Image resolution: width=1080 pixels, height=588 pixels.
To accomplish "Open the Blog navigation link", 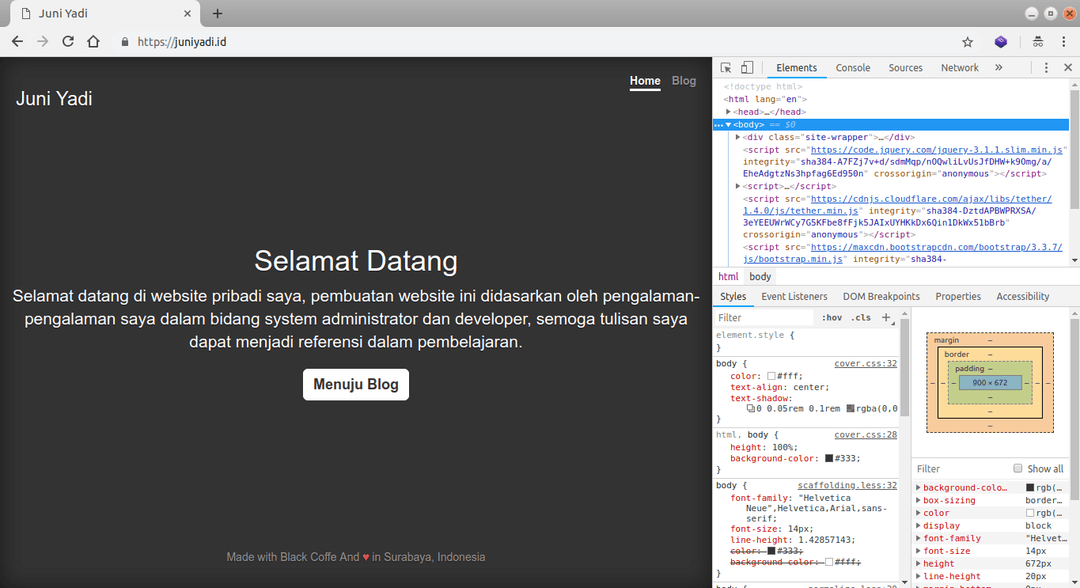I will point(684,81).
